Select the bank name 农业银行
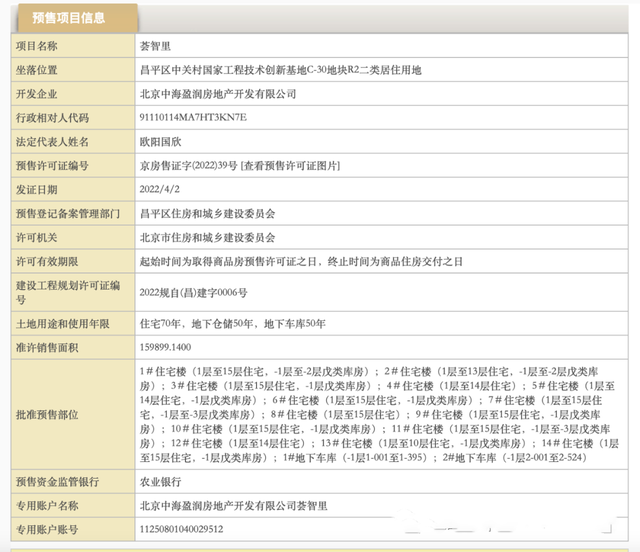This screenshot has width=640, height=552. pyautogui.click(x=160, y=482)
